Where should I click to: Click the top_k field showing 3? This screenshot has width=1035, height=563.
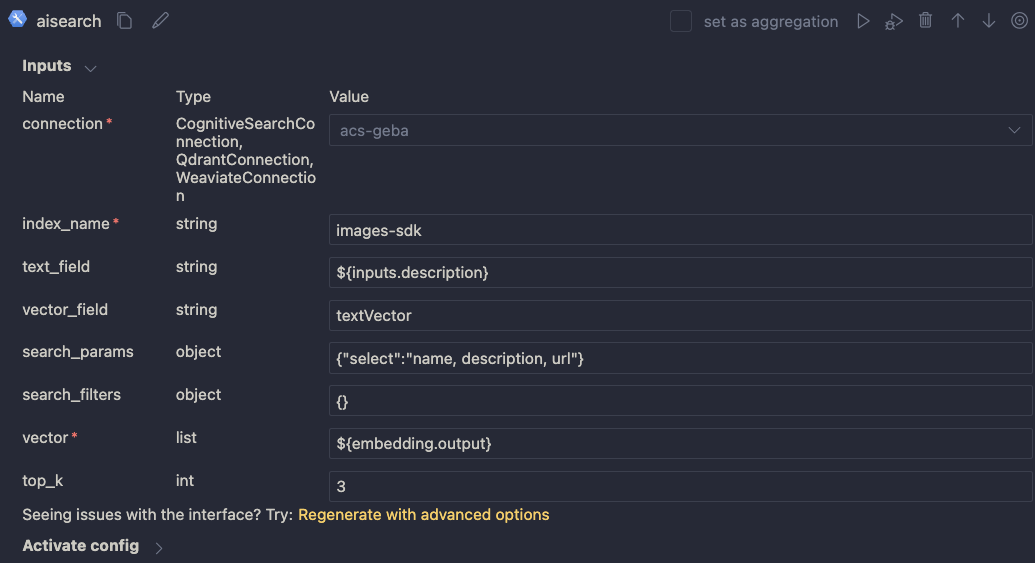click(680, 487)
